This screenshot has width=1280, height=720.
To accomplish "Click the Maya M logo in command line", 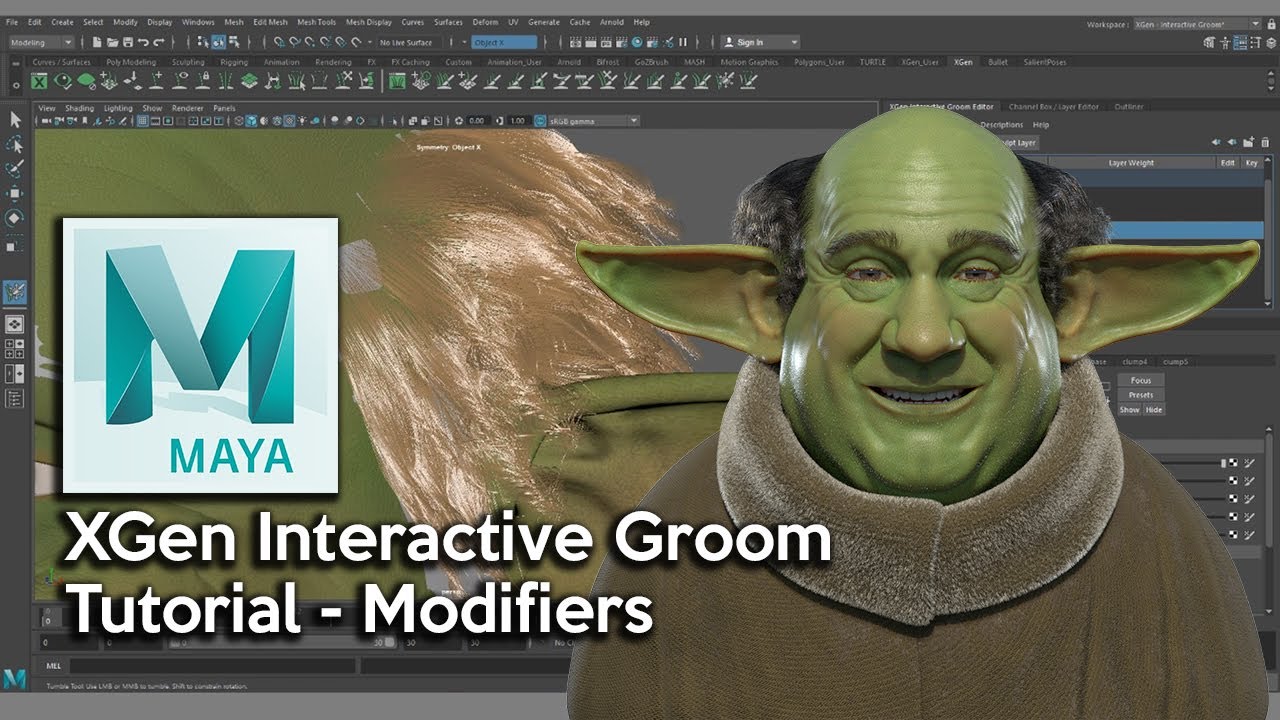I will click(15, 677).
